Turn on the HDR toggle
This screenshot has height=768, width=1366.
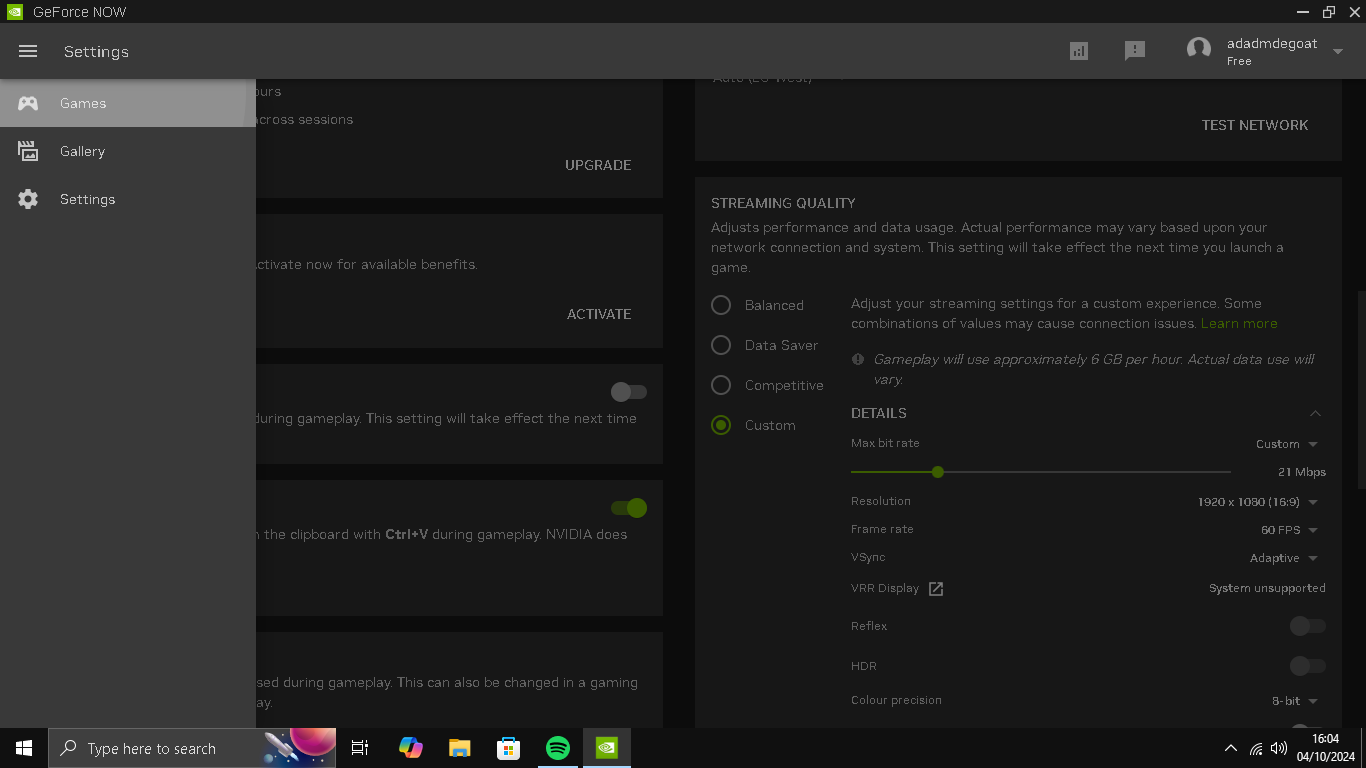pyautogui.click(x=1307, y=666)
